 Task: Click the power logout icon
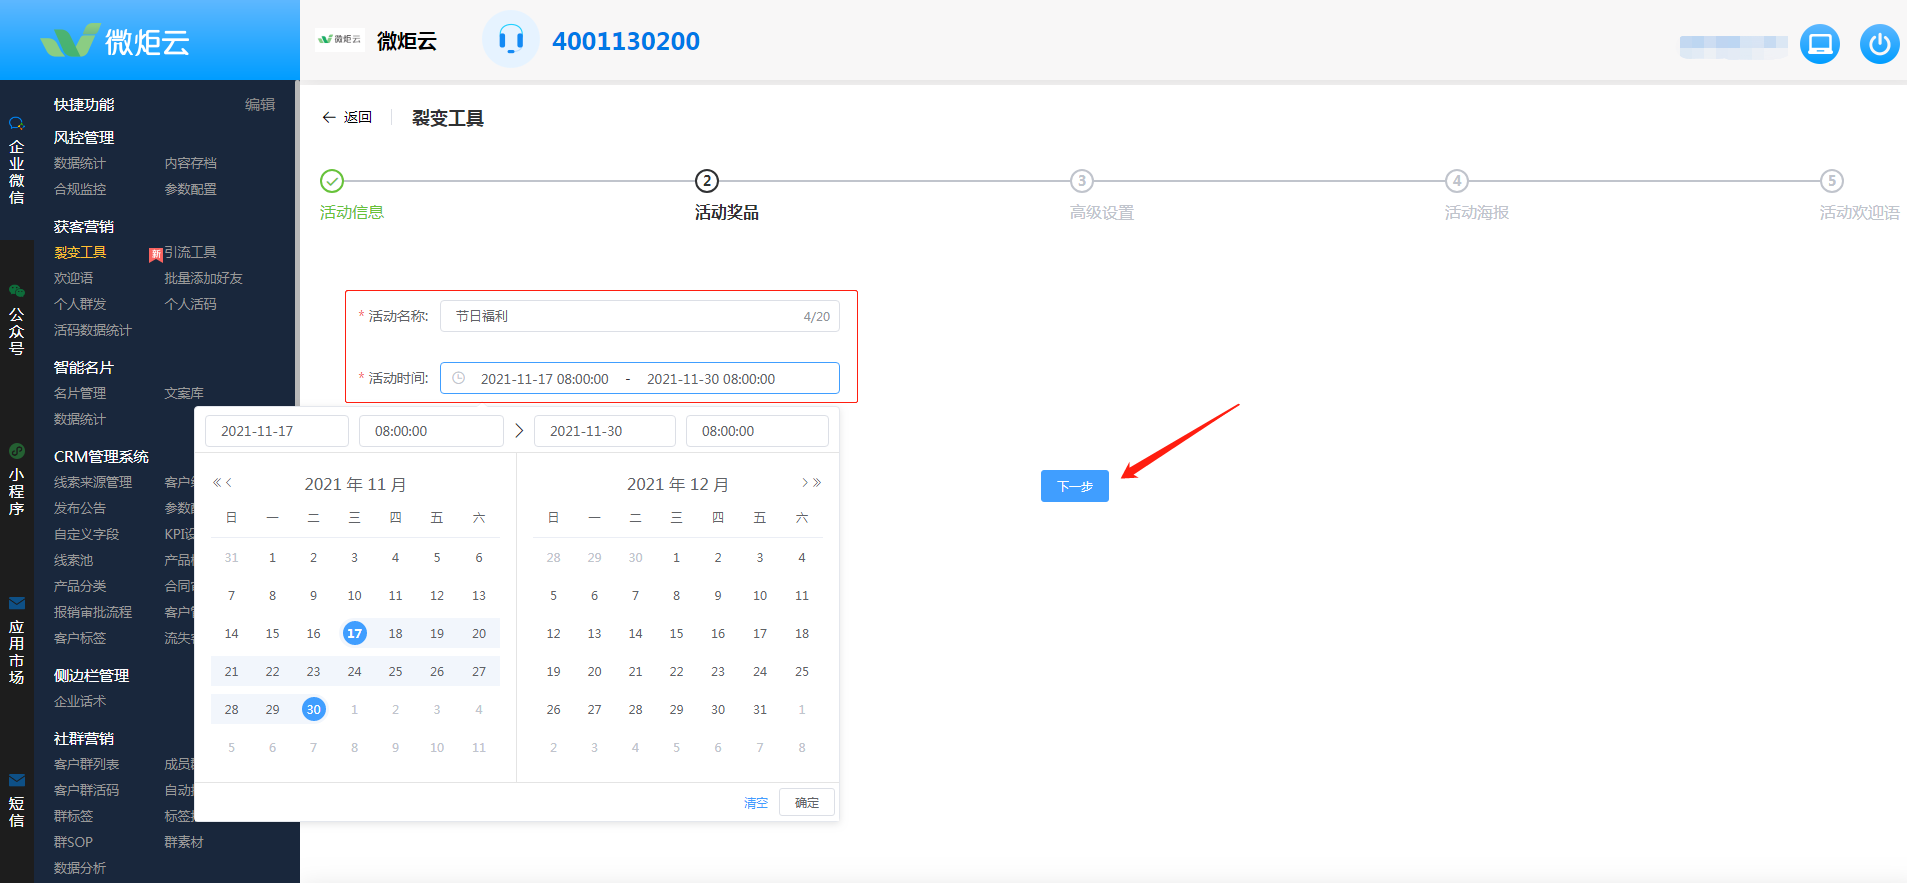point(1880,44)
